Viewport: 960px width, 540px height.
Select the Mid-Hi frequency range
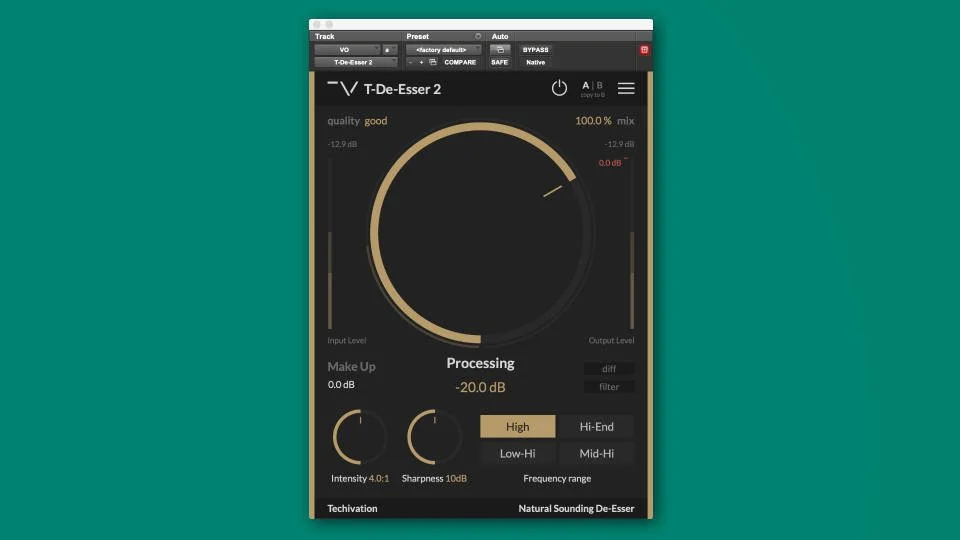pos(596,454)
